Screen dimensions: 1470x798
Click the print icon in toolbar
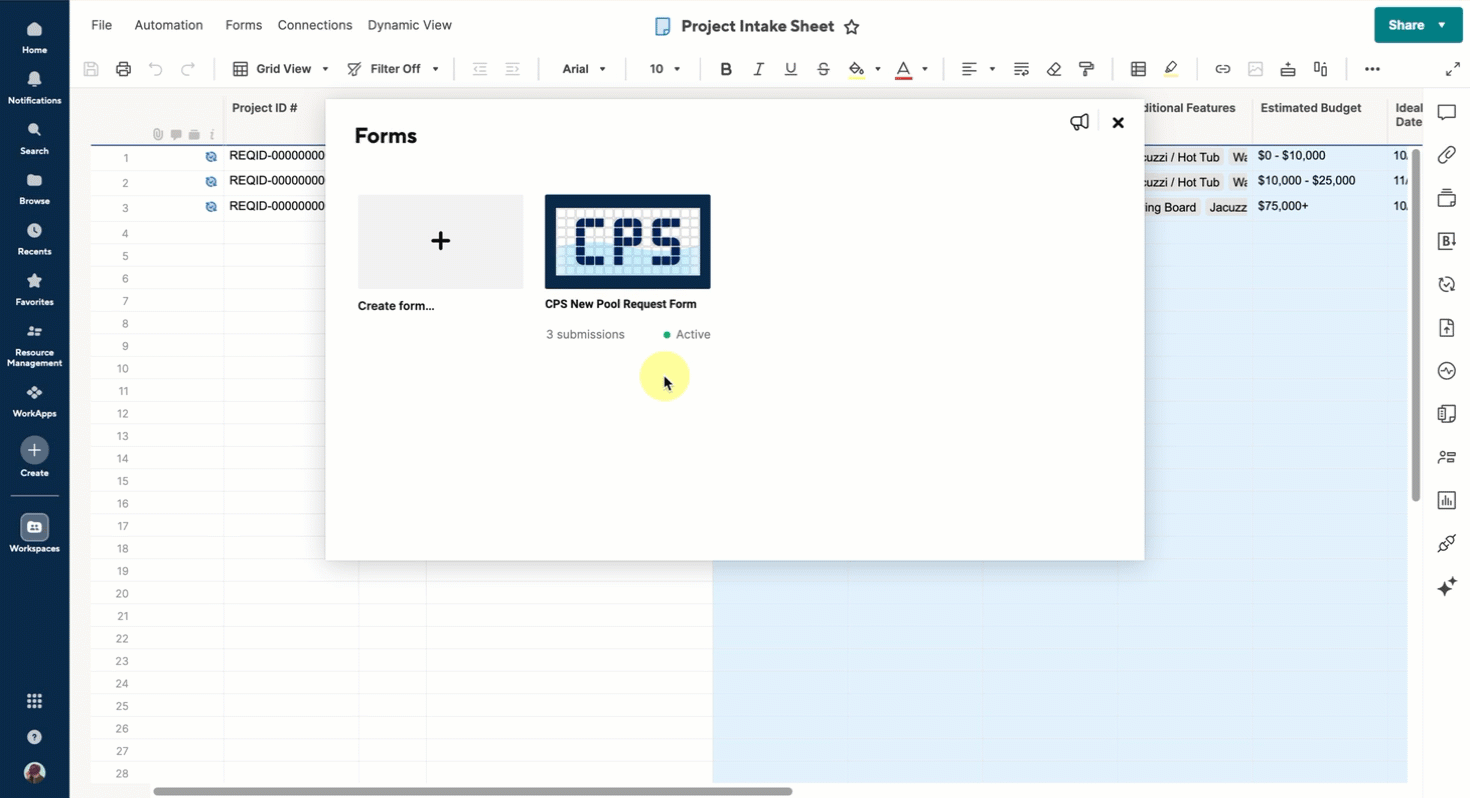pyautogui.click(x=123, y=69)
